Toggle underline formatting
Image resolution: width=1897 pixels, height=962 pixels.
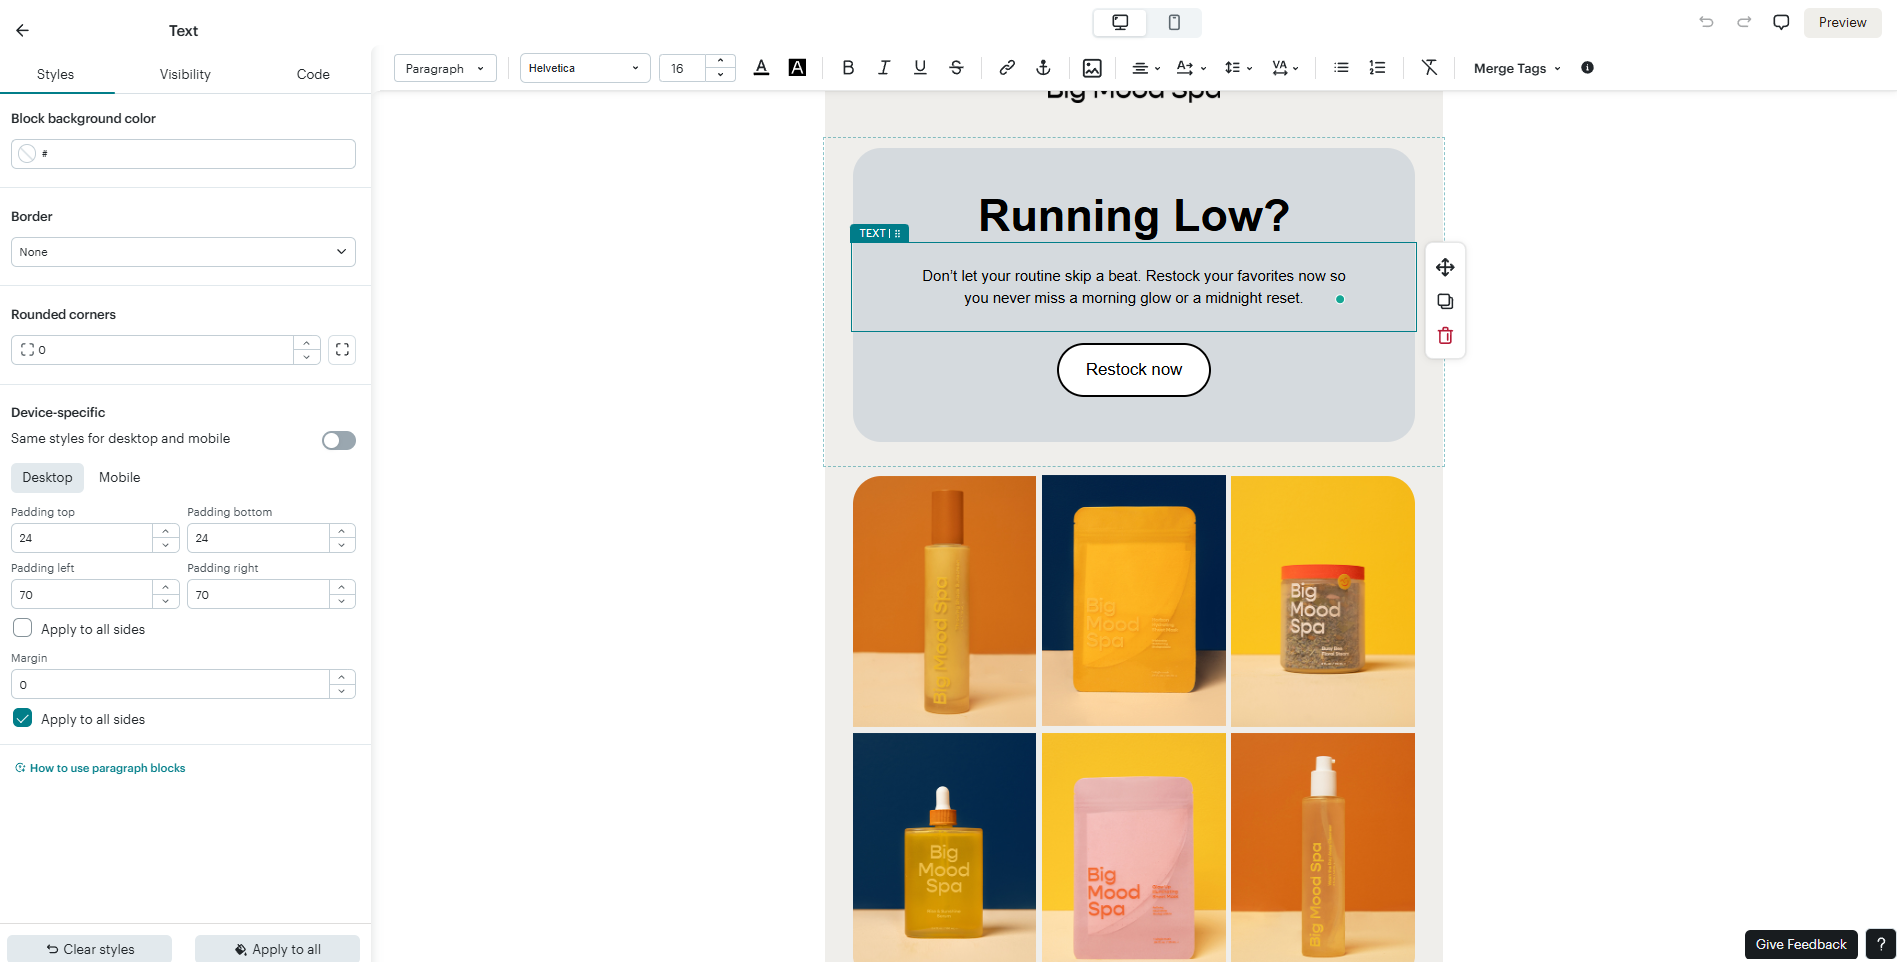(x=920, y=68)
